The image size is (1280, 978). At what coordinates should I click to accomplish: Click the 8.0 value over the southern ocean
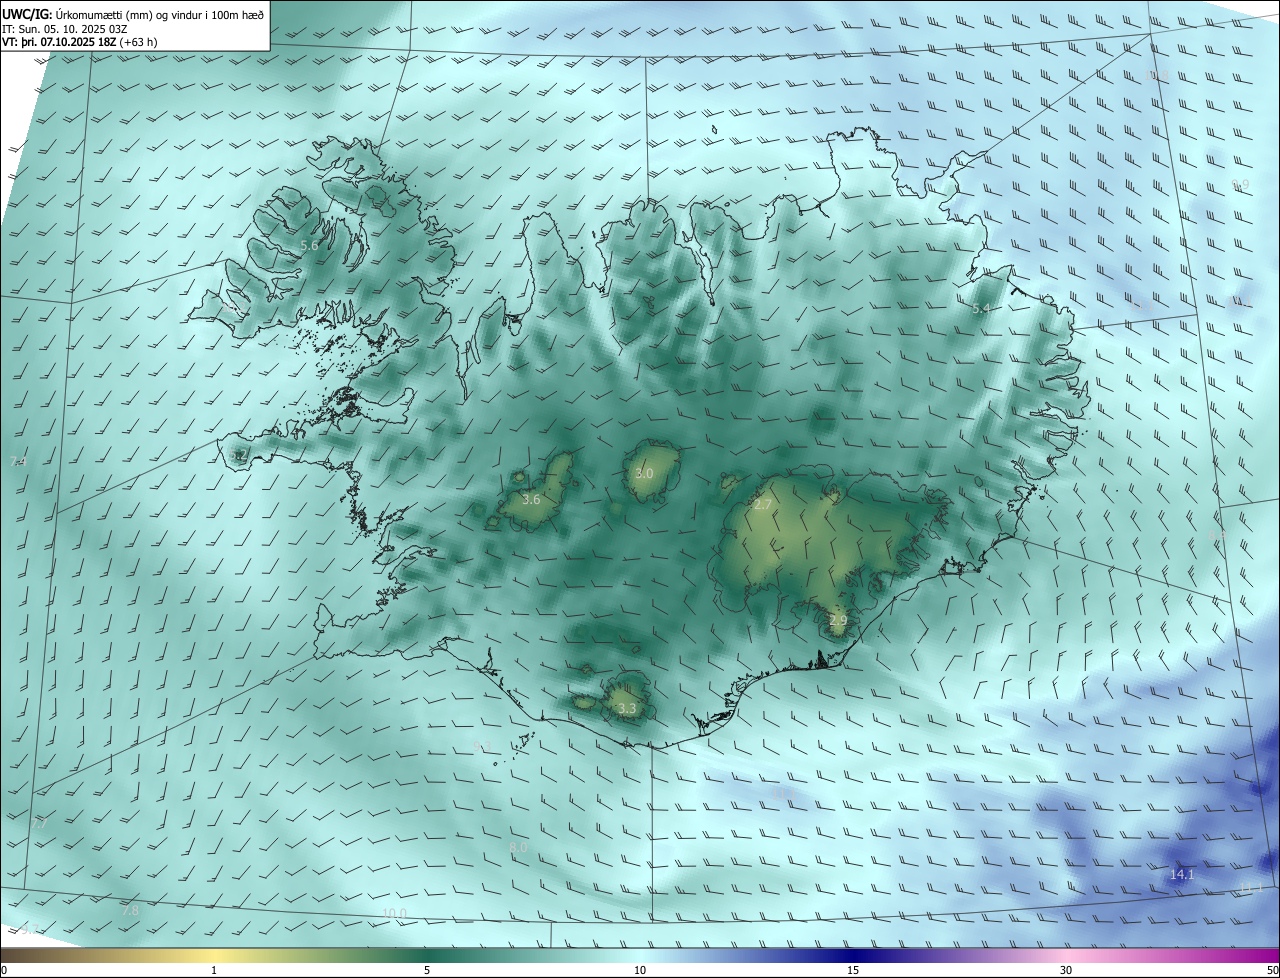click(x=518, y=848)
